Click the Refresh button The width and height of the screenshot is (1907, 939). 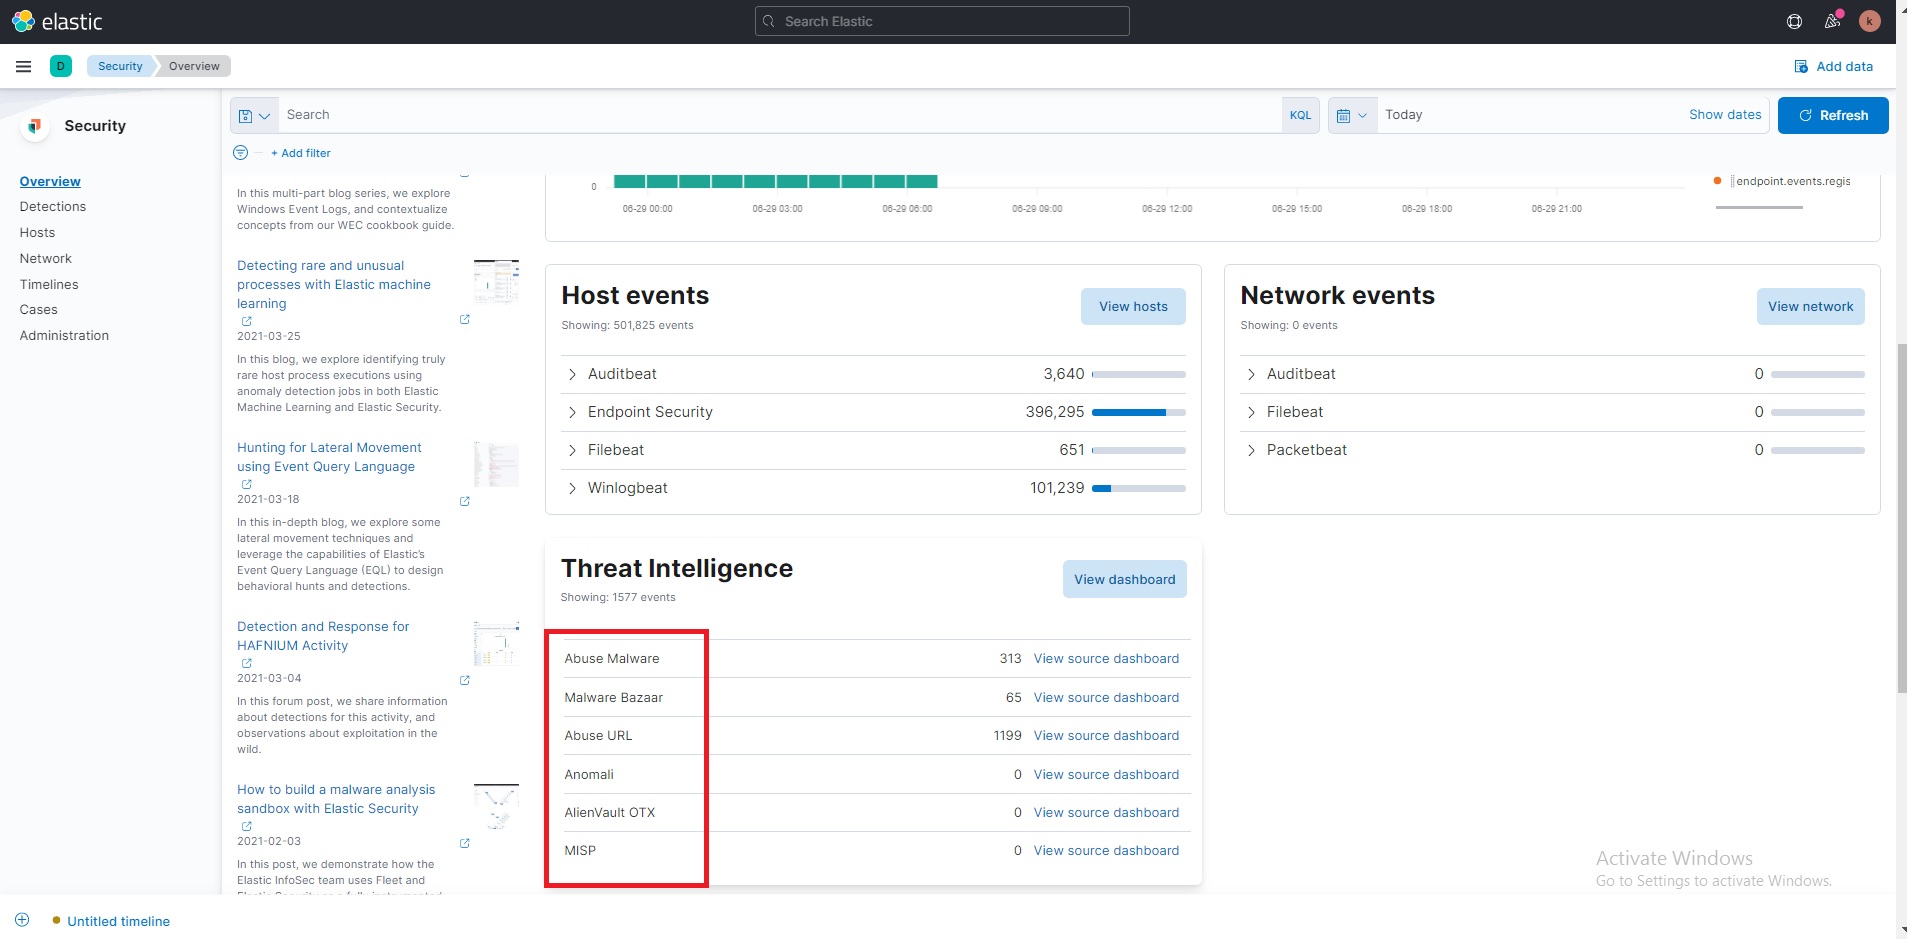1833,115
